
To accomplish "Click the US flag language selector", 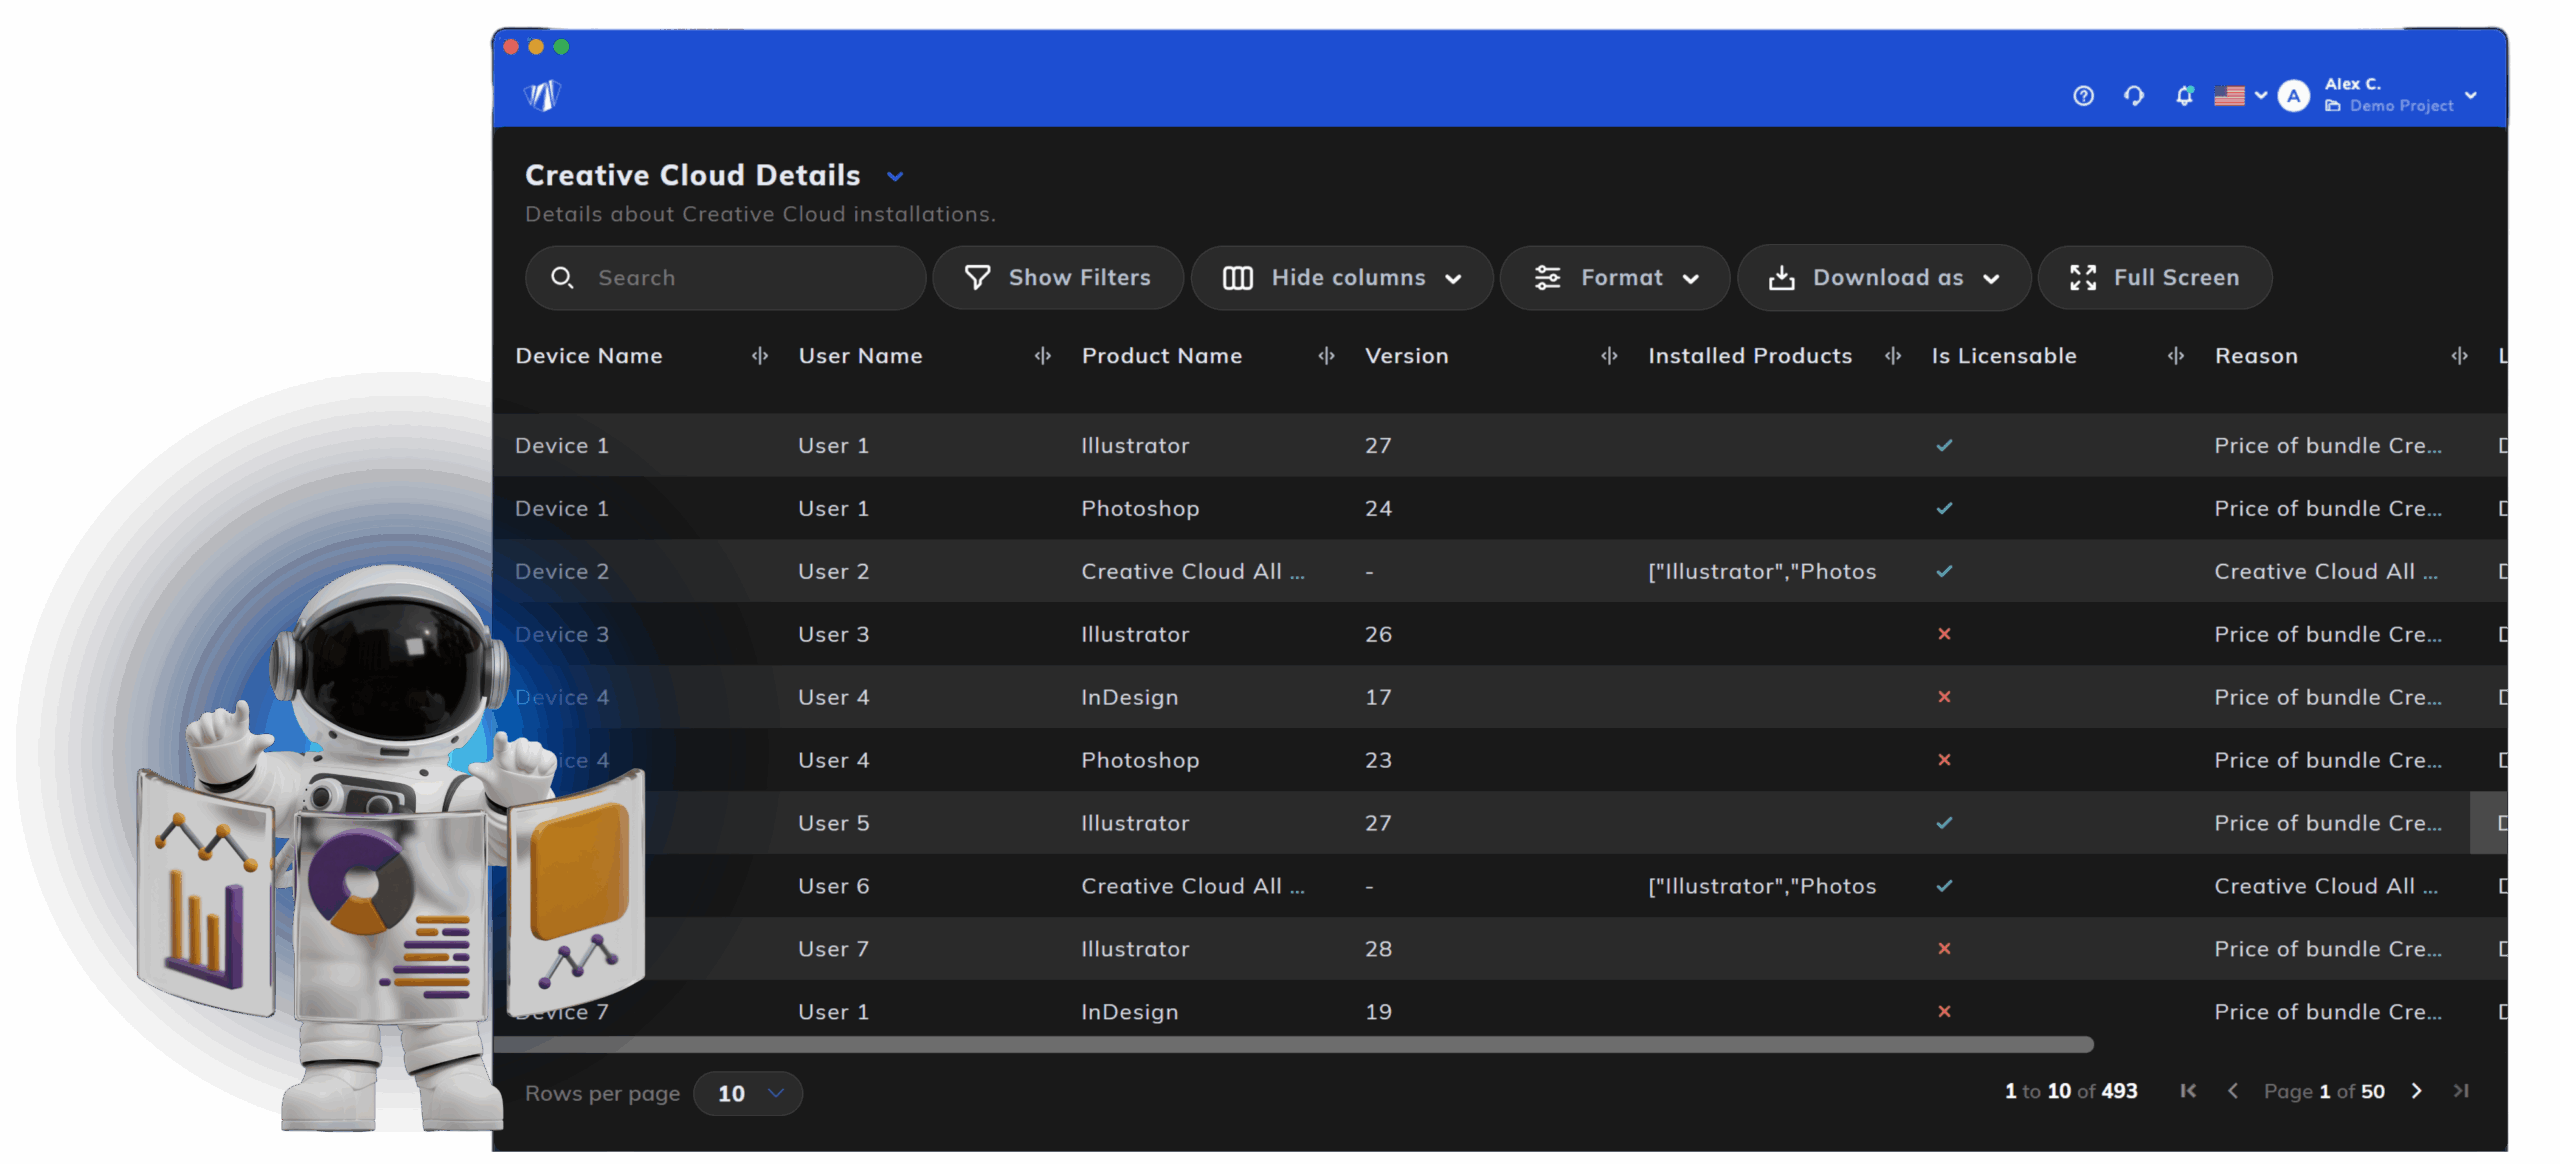I will 2231,96.
